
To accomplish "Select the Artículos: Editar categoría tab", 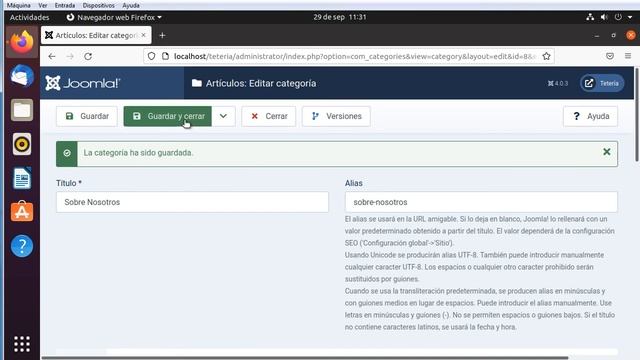I will coord(96,35).
